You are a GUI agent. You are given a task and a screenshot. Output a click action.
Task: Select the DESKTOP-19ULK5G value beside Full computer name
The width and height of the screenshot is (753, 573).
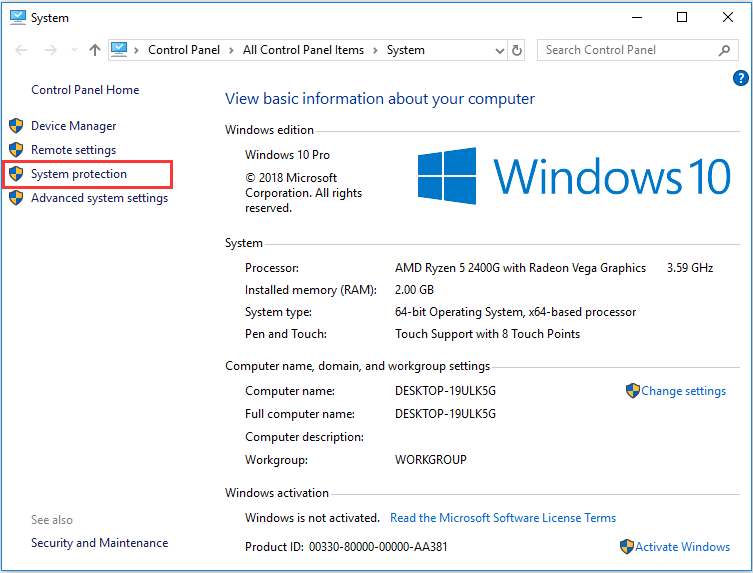(x=445, y=414)
